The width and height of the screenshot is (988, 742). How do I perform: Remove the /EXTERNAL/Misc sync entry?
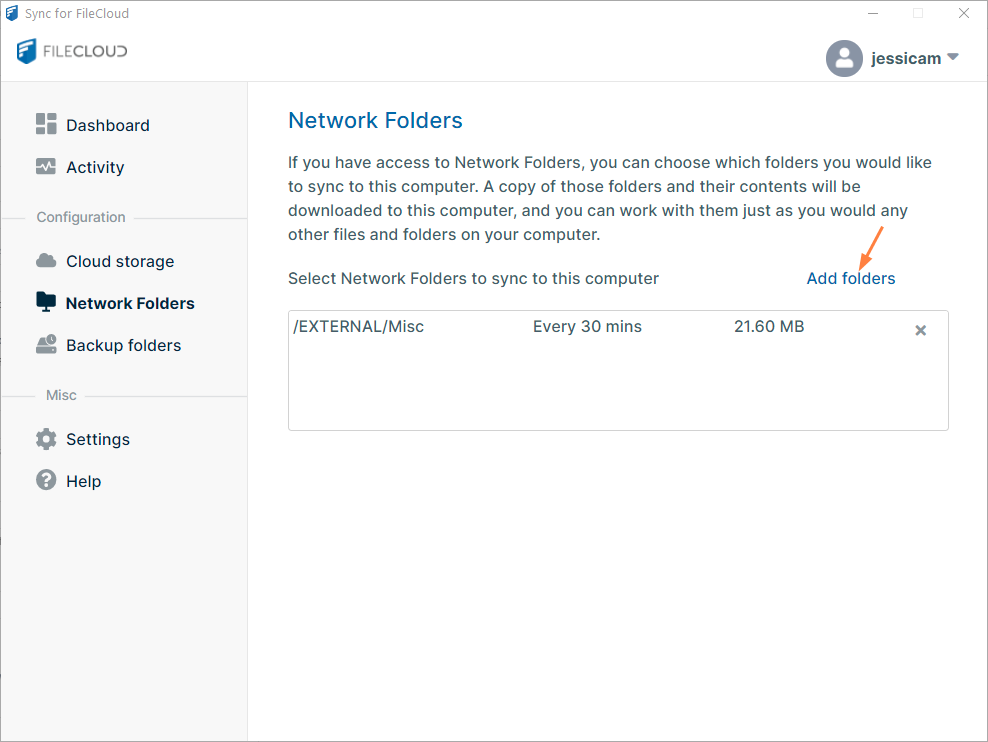tap(920, 330)
